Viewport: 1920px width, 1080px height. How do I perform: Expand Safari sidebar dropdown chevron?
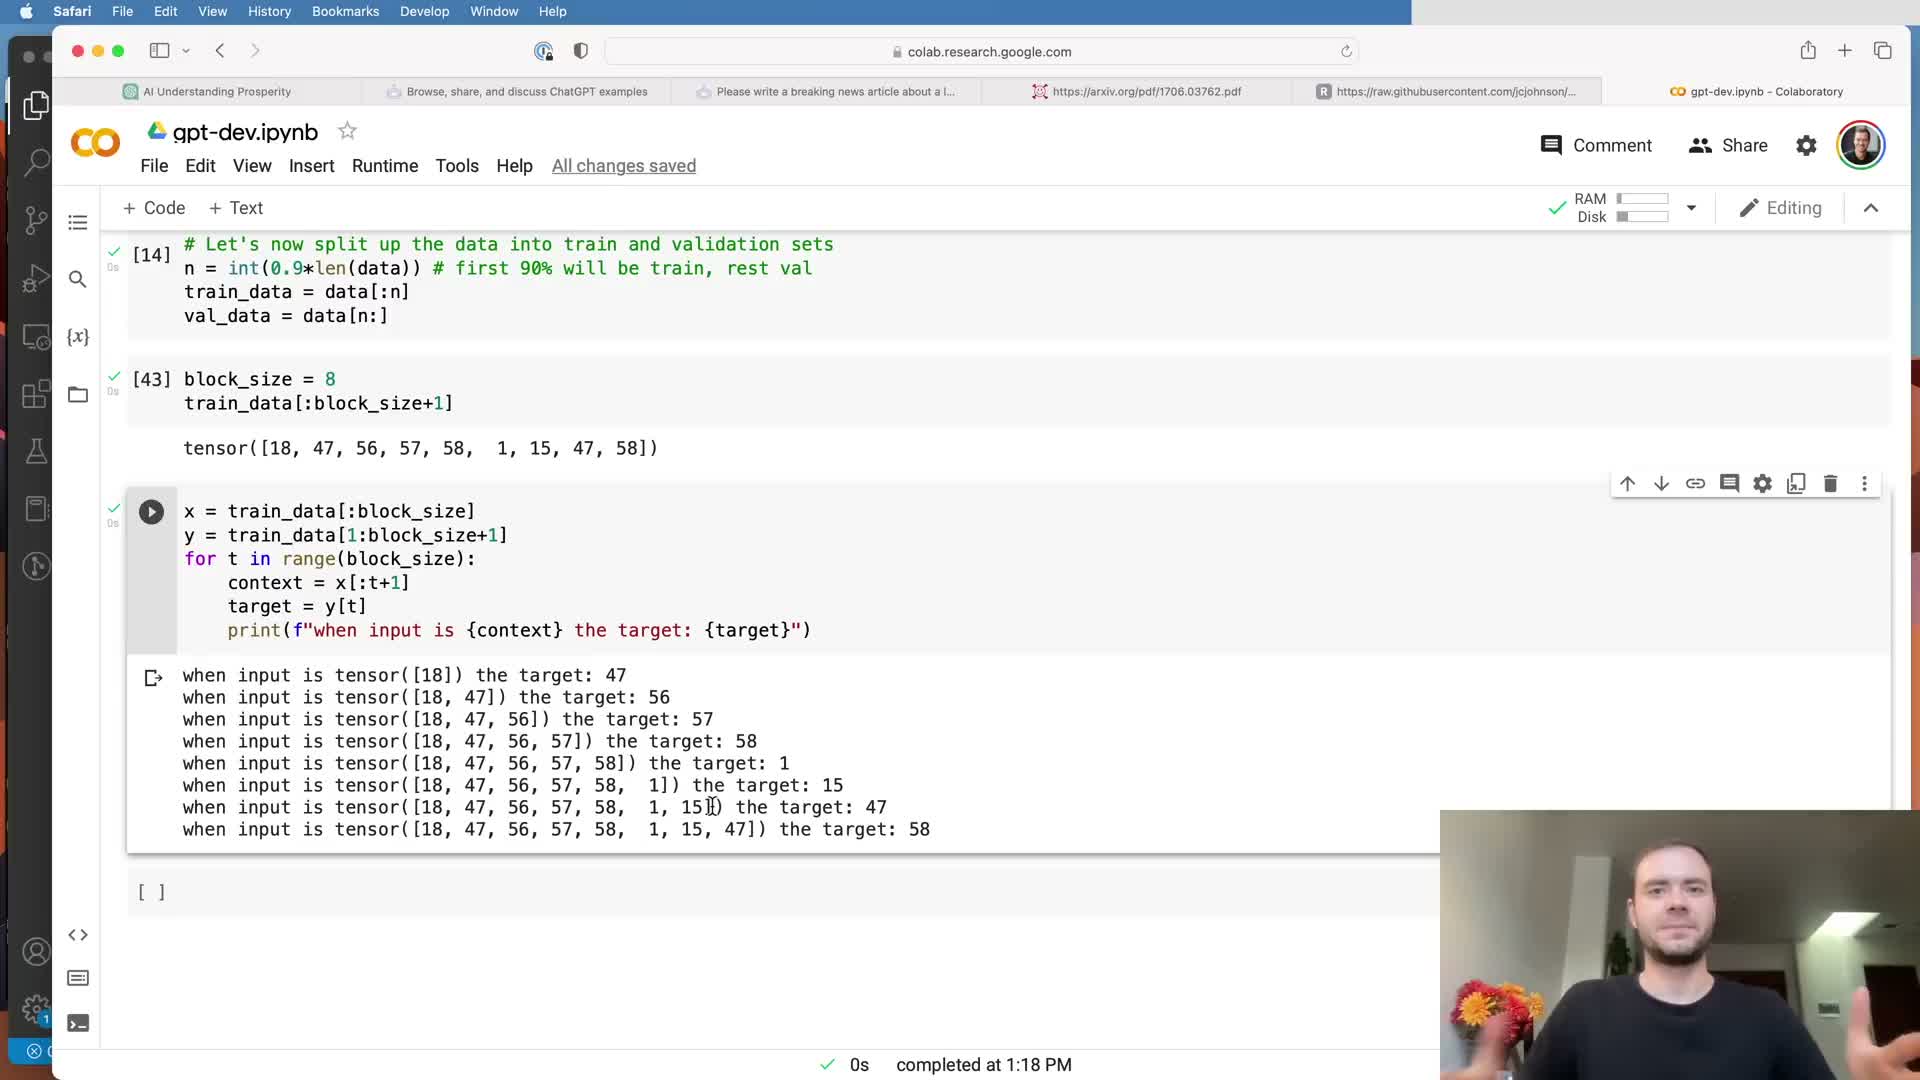pyautogui.click(x=186, y=51)
